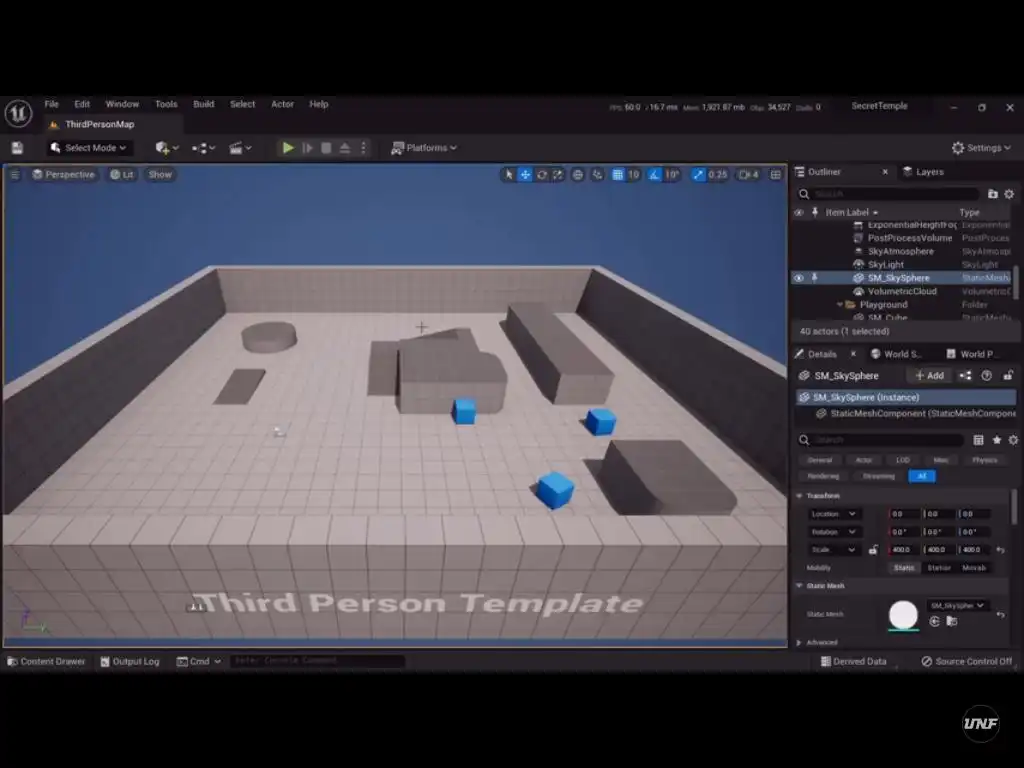Toggle surface snapping in the viewport
Viewport: 1024px width, 768px height.
pyautogui.click(x=597, y=174)
